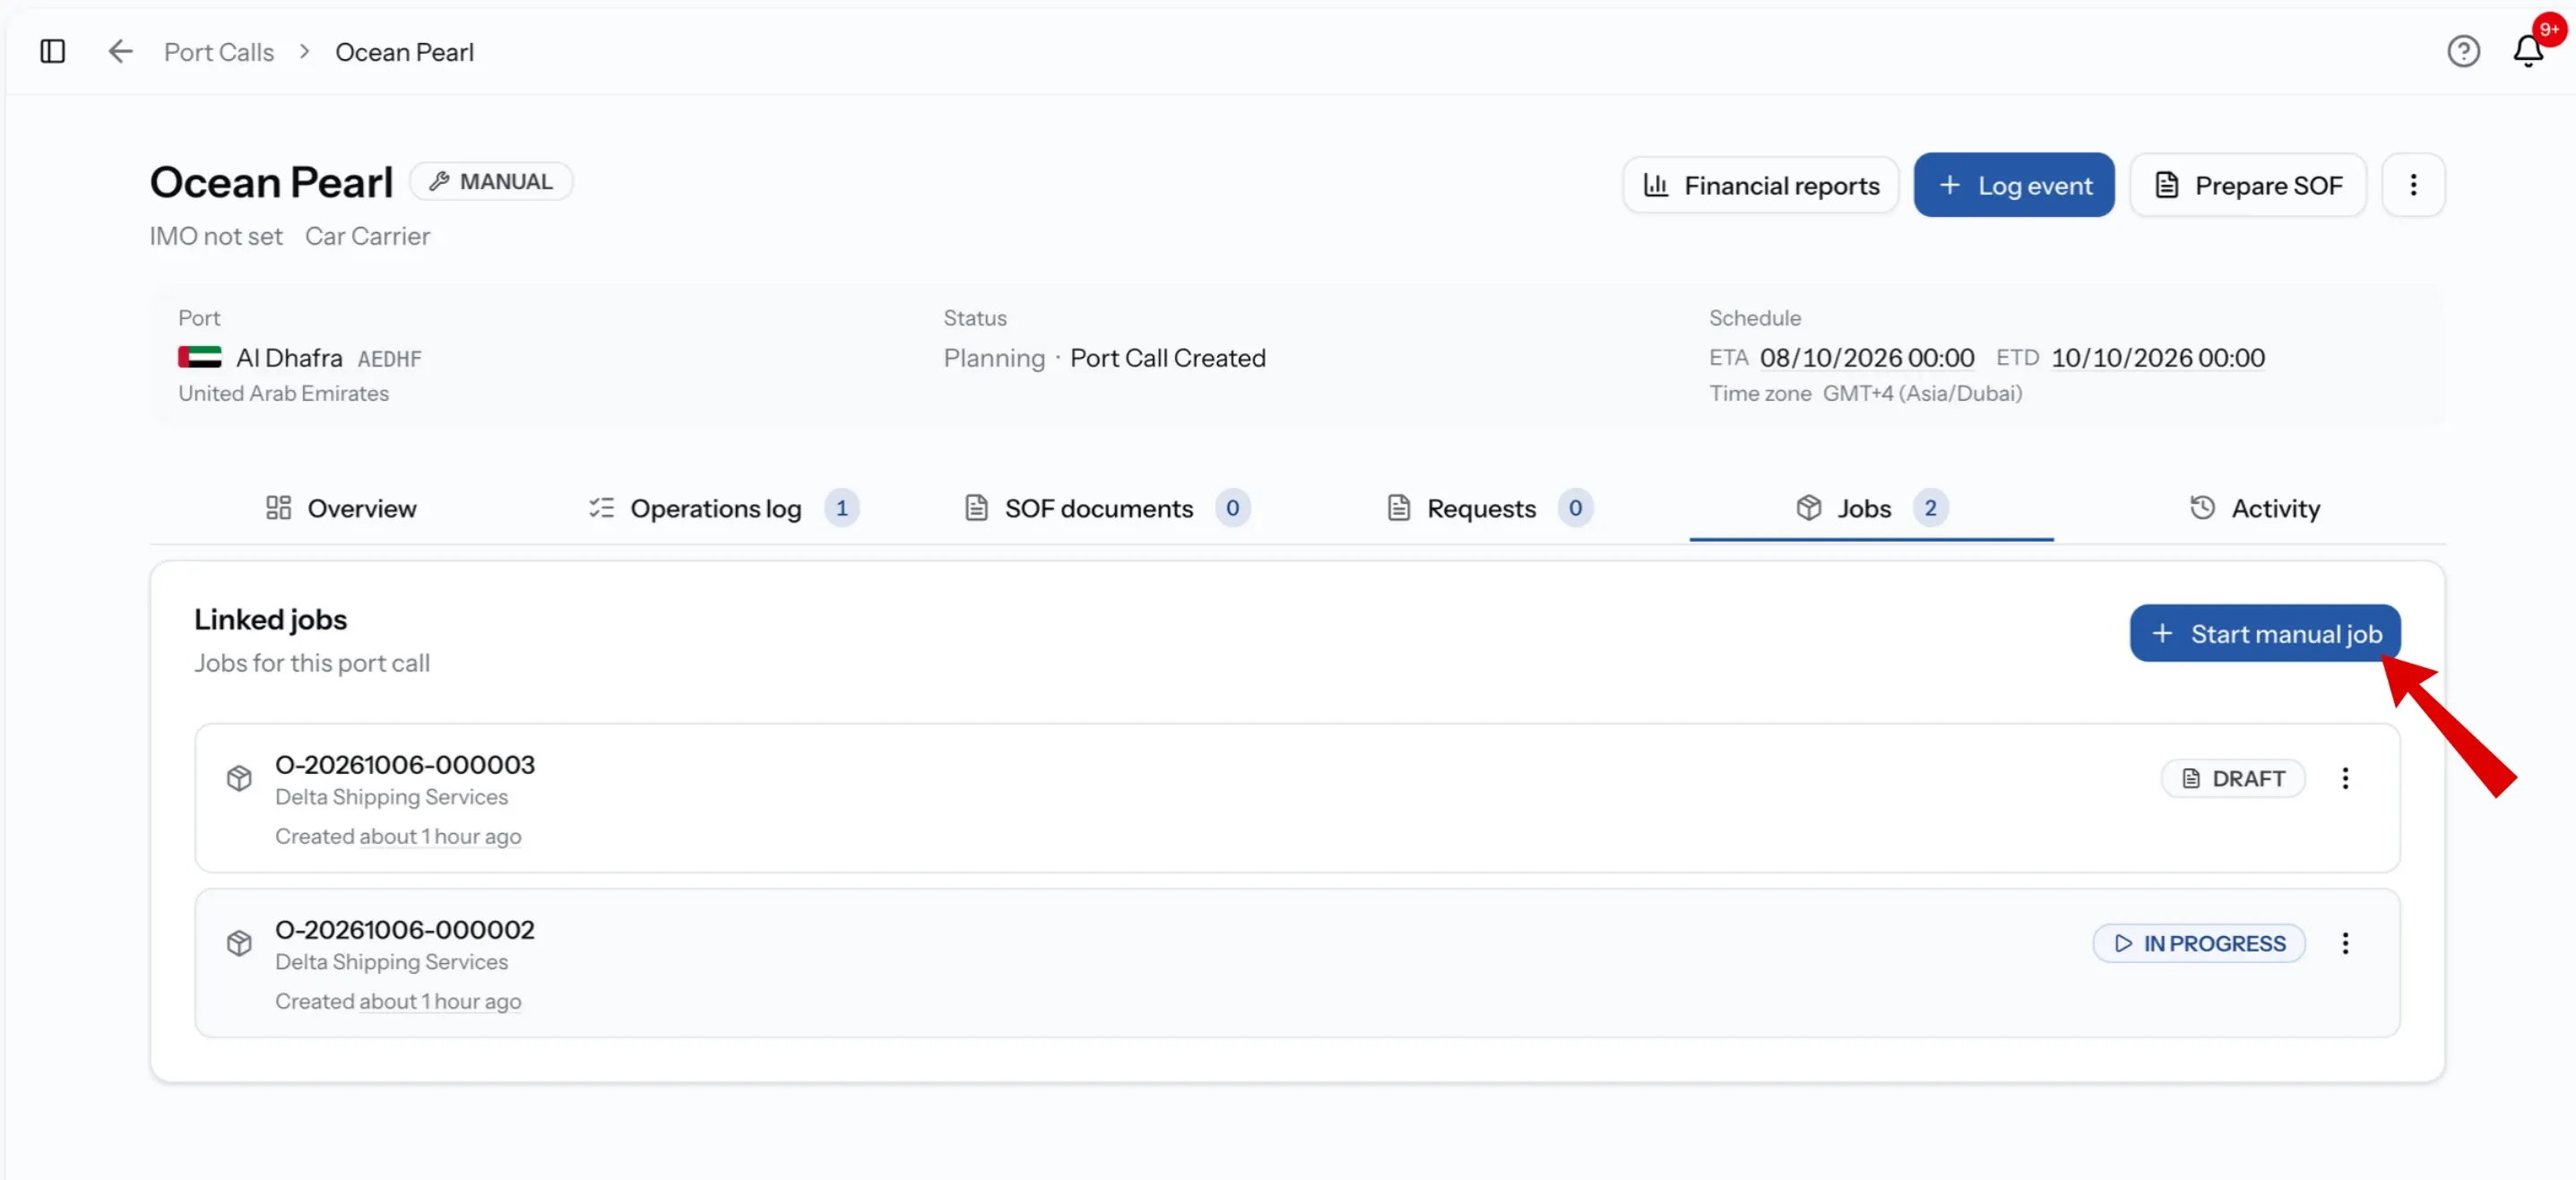
Task: Click the Port Call Created status
Action: [1168, 358]
